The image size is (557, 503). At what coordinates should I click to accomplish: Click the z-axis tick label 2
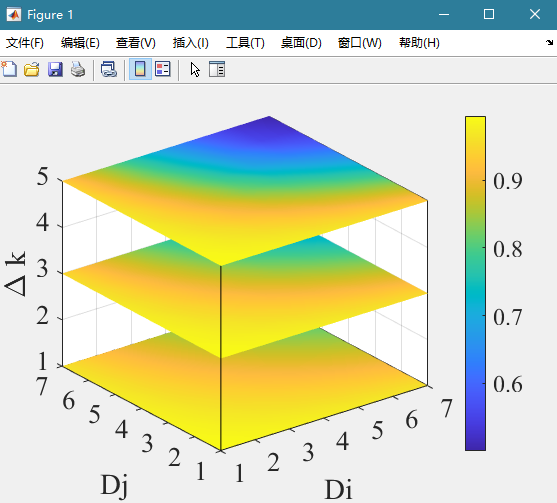pyautogui.click(x=43, y=315)
